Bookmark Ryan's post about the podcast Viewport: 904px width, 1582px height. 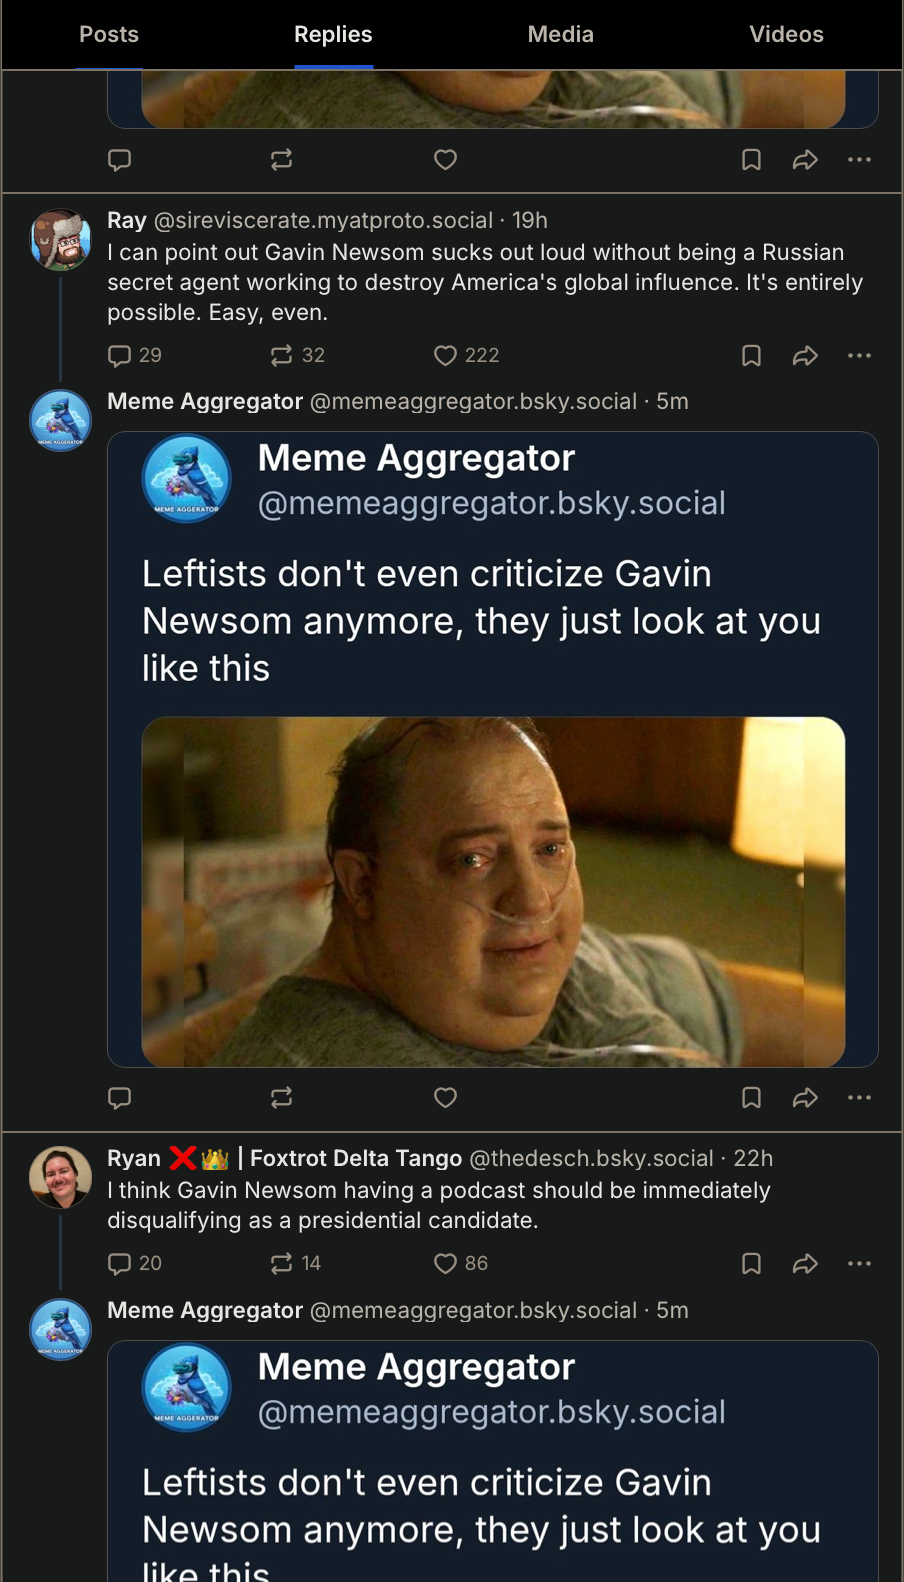click(x=751, y=1264)
